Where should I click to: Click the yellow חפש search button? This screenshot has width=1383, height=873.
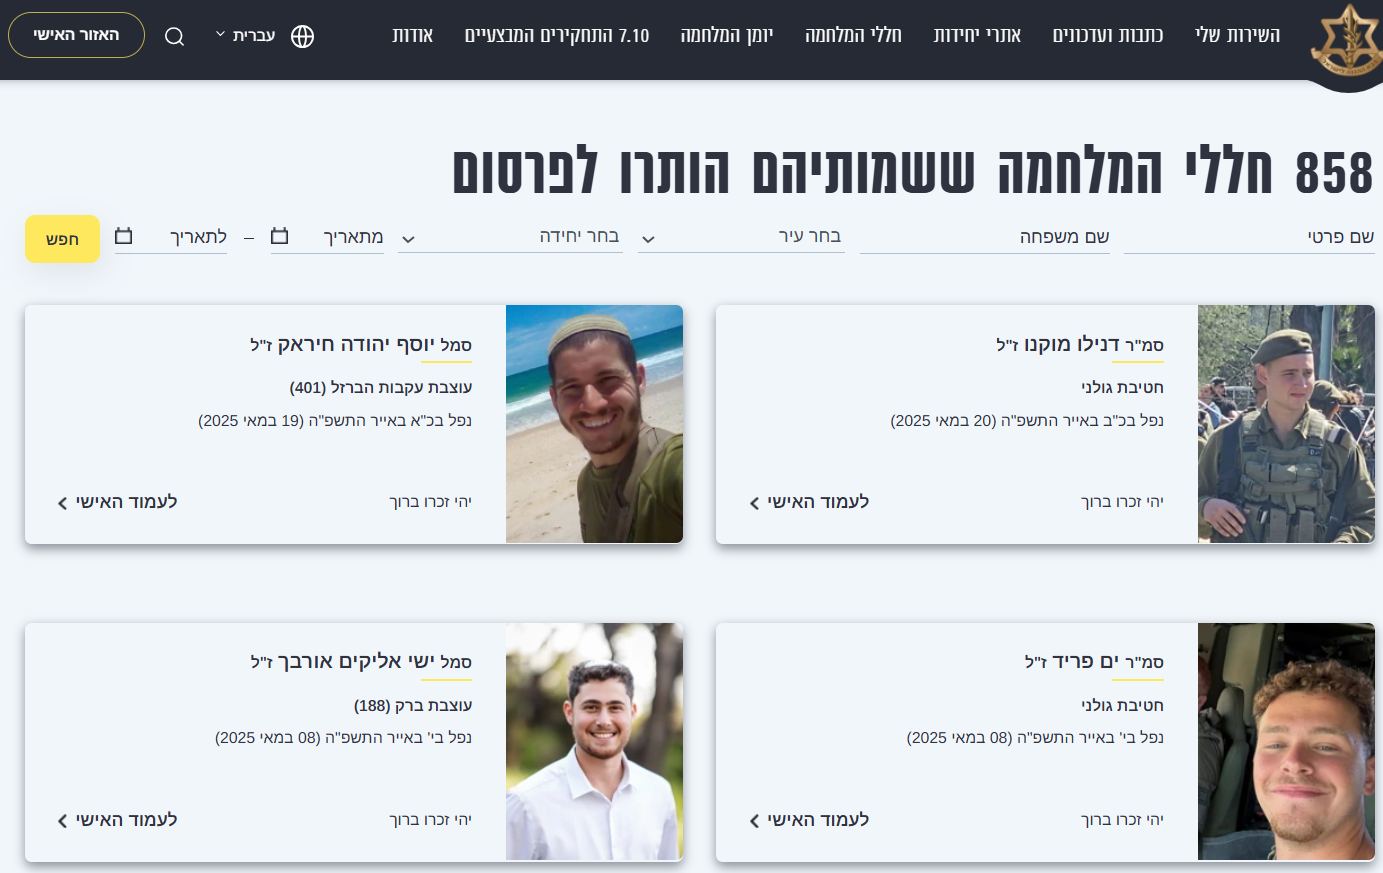[x=62, y=239]
